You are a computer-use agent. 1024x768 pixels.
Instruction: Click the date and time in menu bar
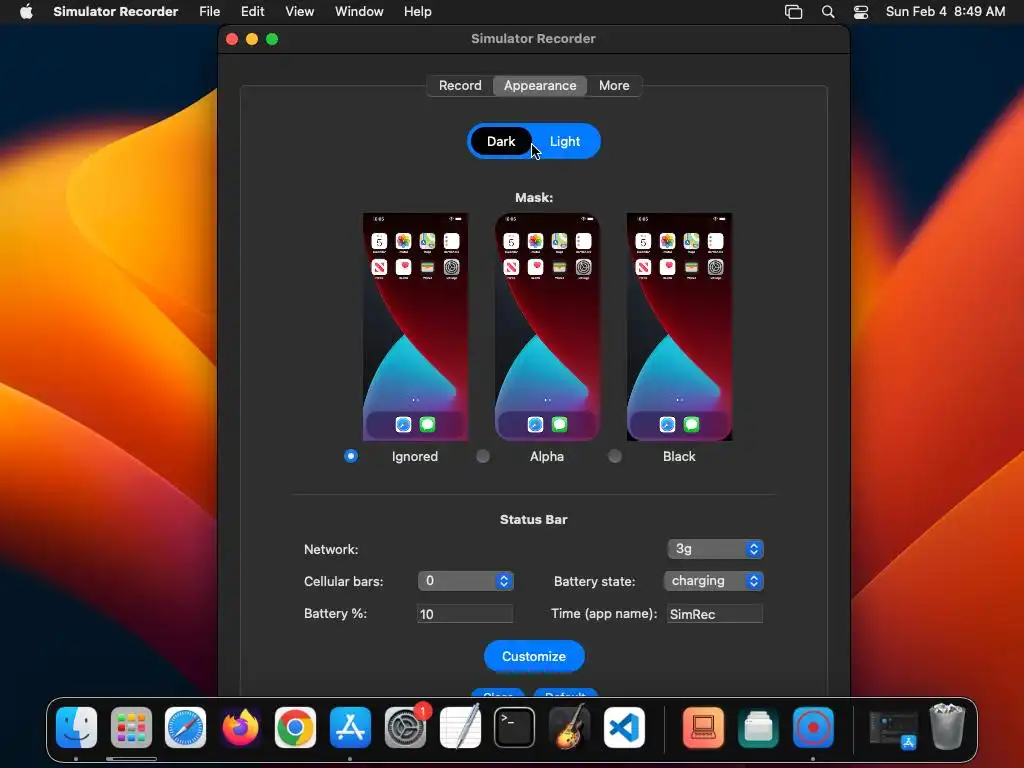945,12
